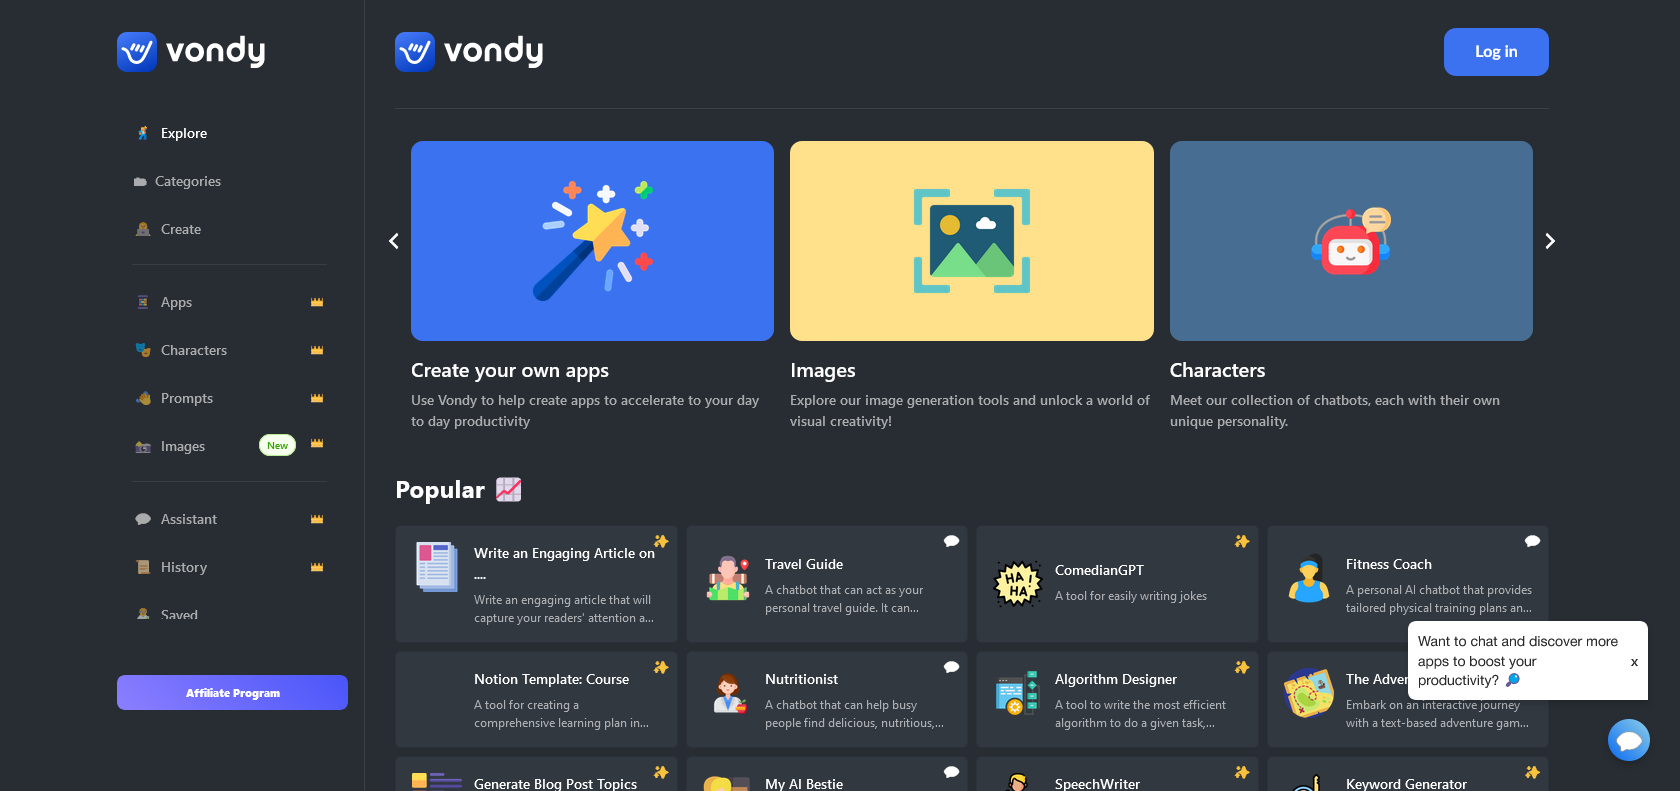
Task: Click the Travel Guide avatar icon
Action: click(x=728, y=579)
